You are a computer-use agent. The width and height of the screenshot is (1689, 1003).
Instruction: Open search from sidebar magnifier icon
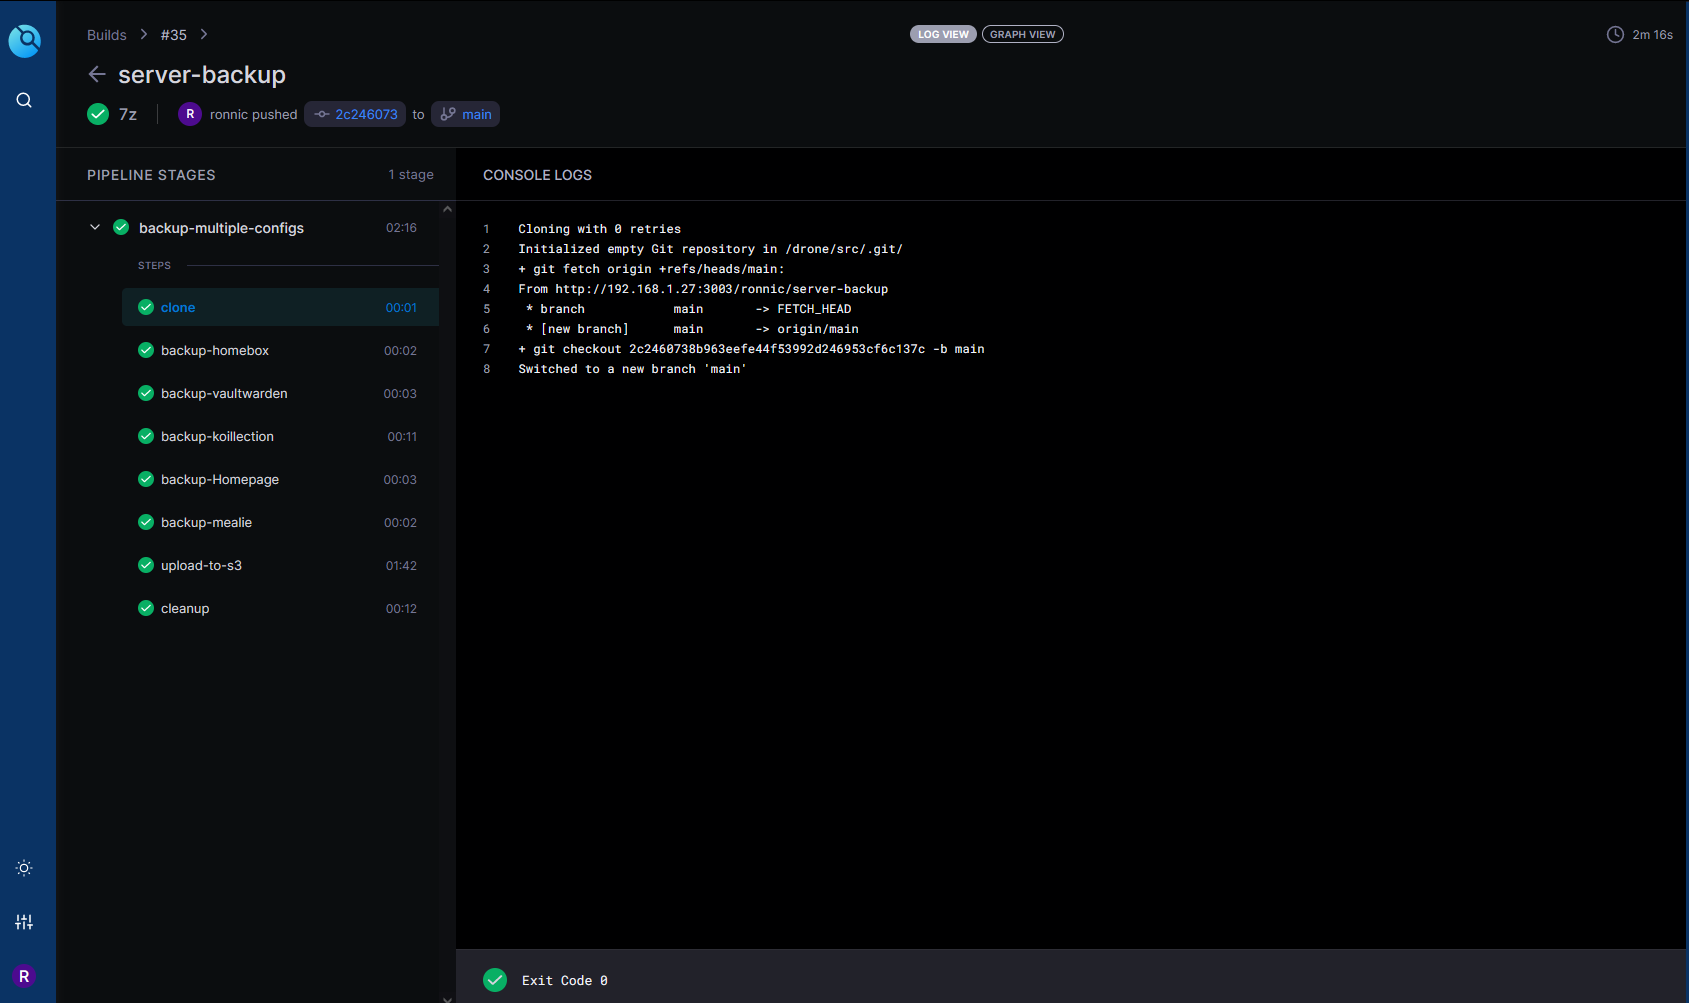tap(24, 100)
